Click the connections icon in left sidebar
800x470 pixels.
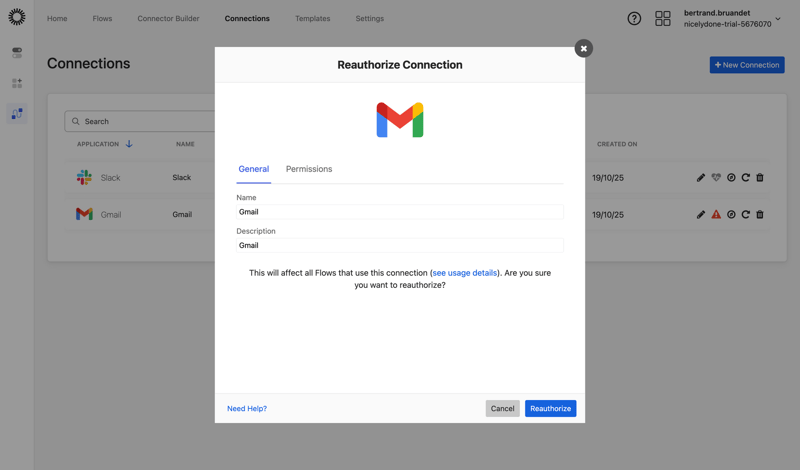[17, 114]
